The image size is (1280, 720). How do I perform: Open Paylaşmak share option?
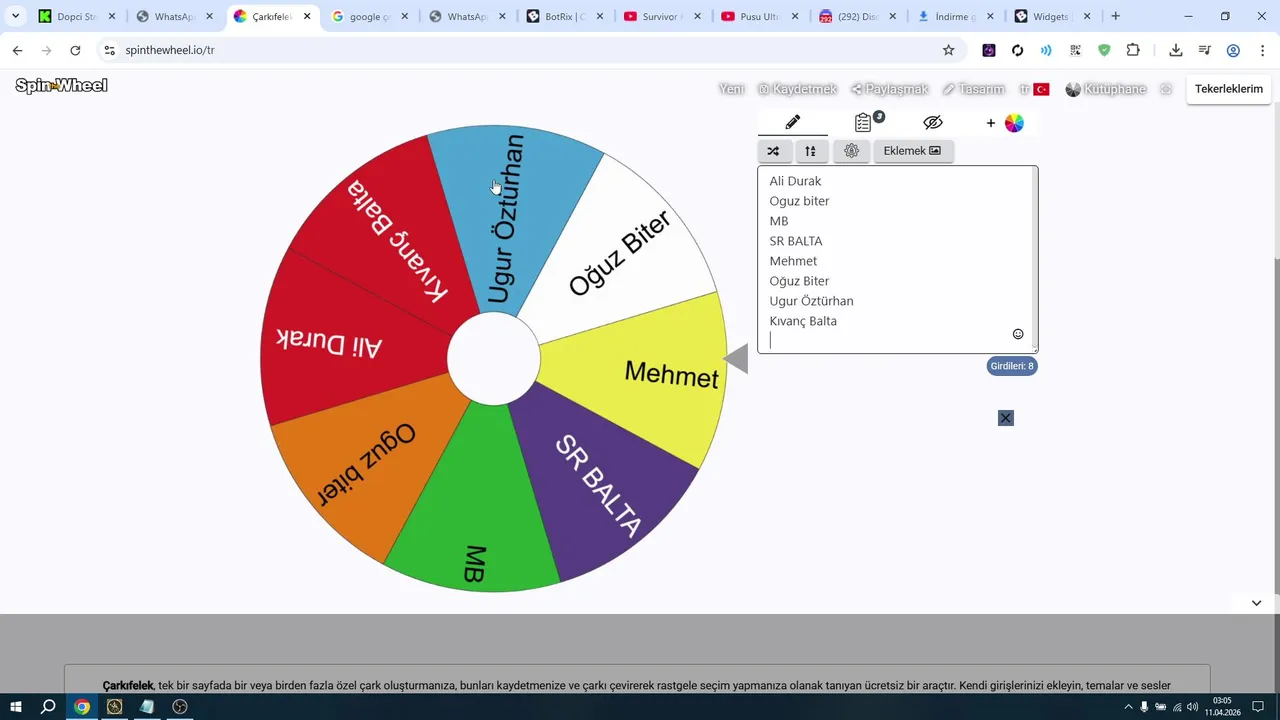coord(890,89)
